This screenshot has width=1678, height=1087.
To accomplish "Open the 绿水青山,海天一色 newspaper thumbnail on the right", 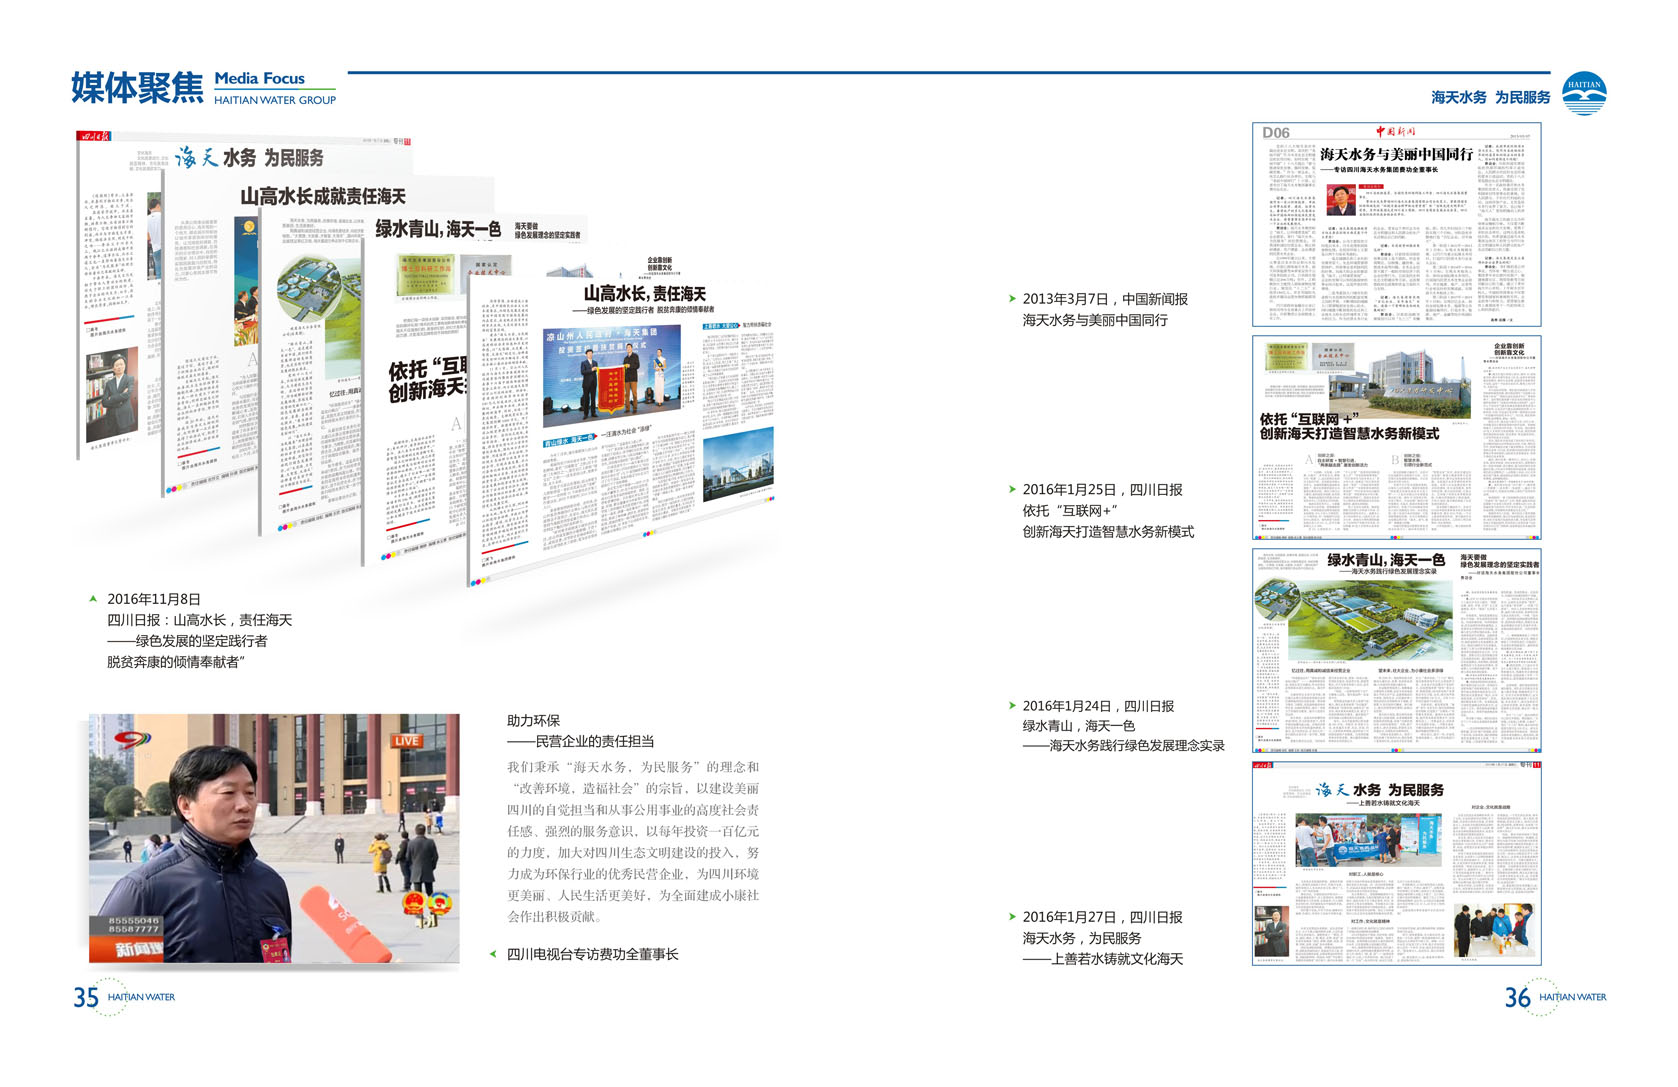I will point(1396,650).
